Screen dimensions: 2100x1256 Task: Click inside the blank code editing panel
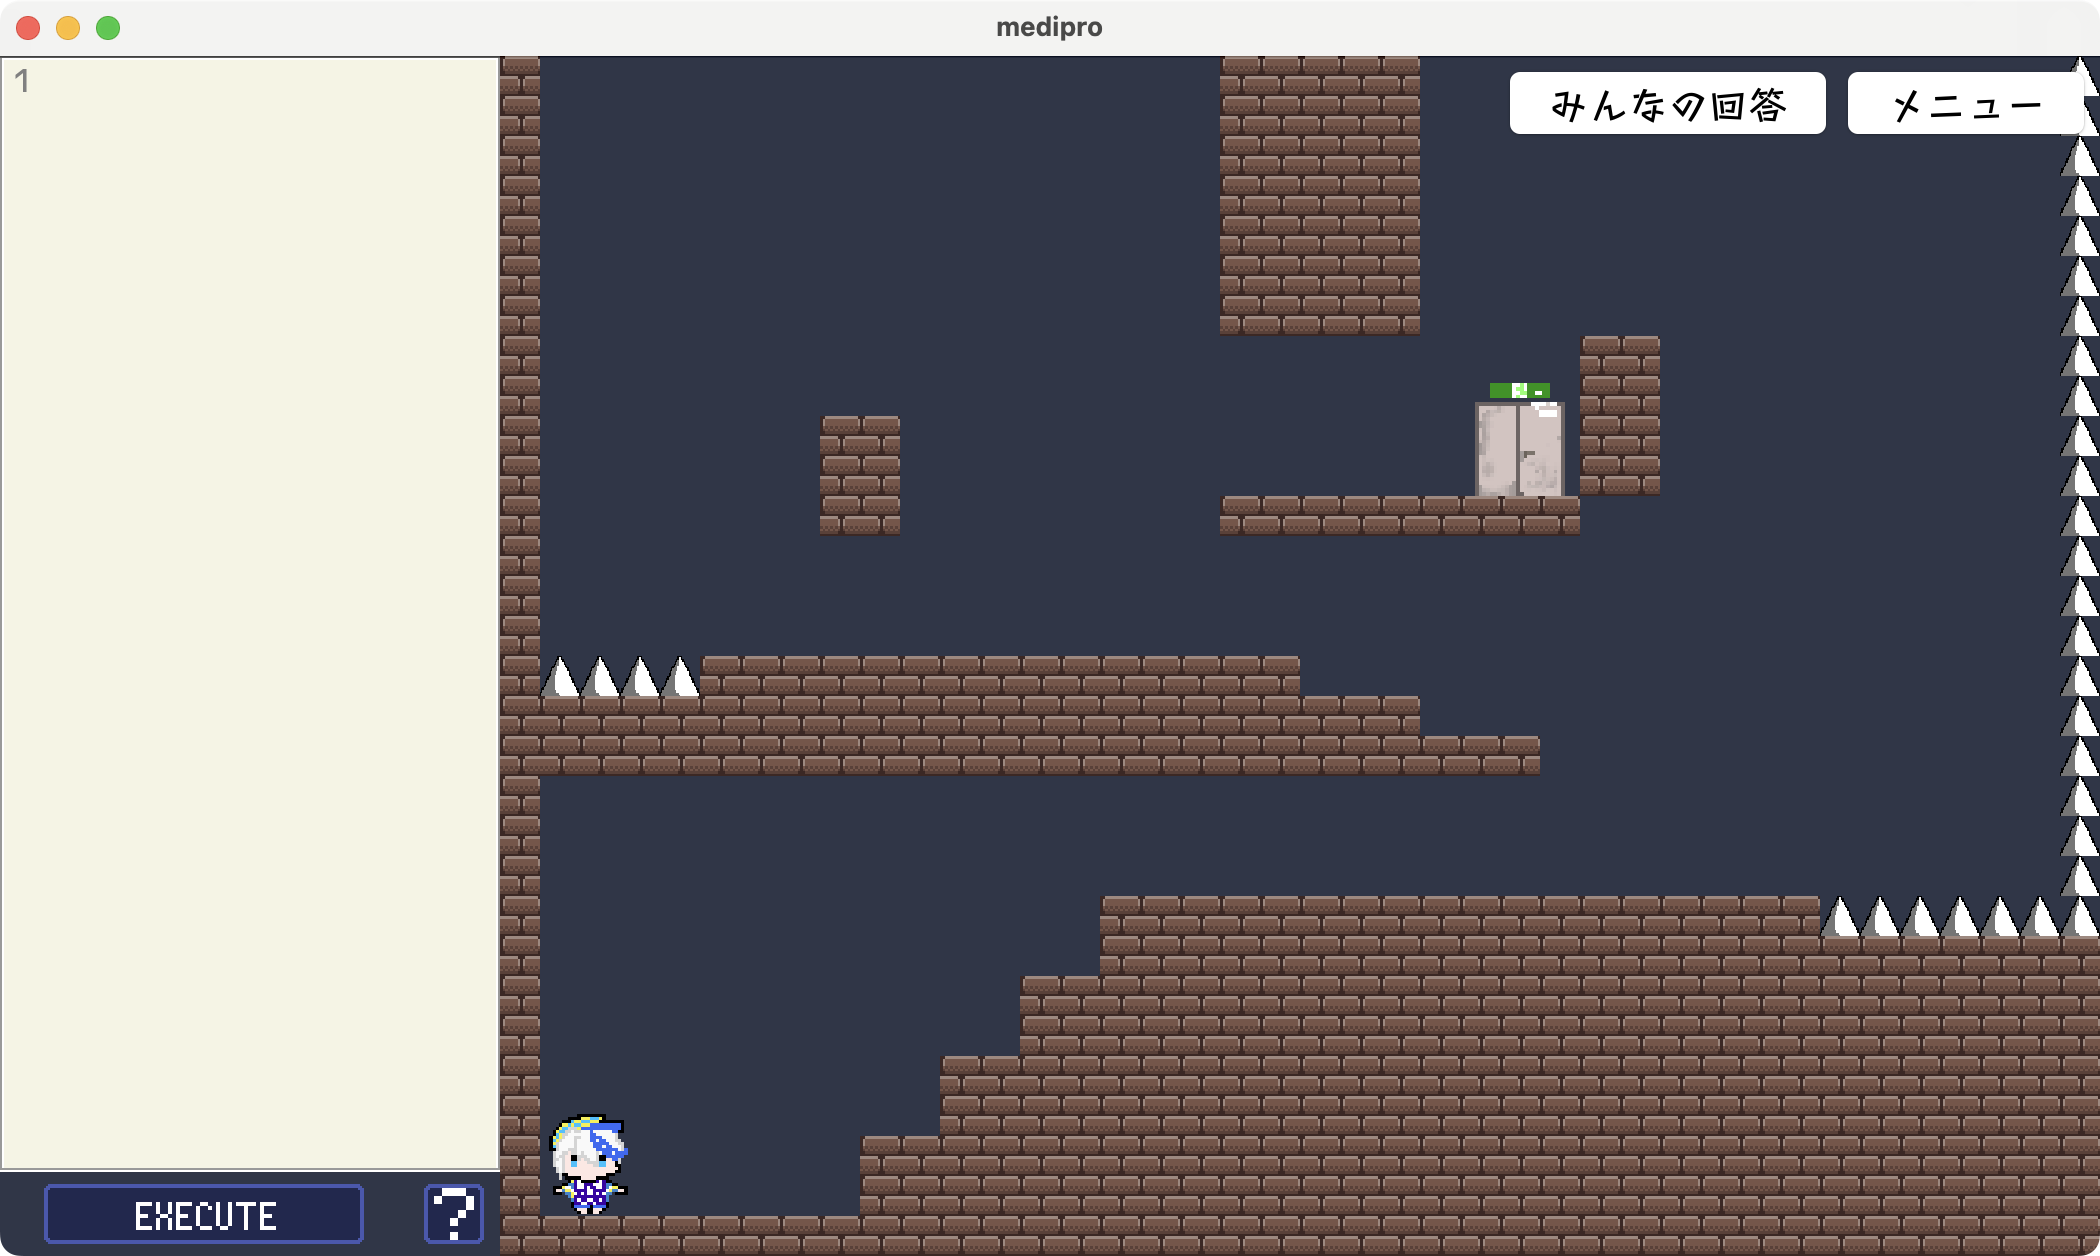(x=250, y=600)
